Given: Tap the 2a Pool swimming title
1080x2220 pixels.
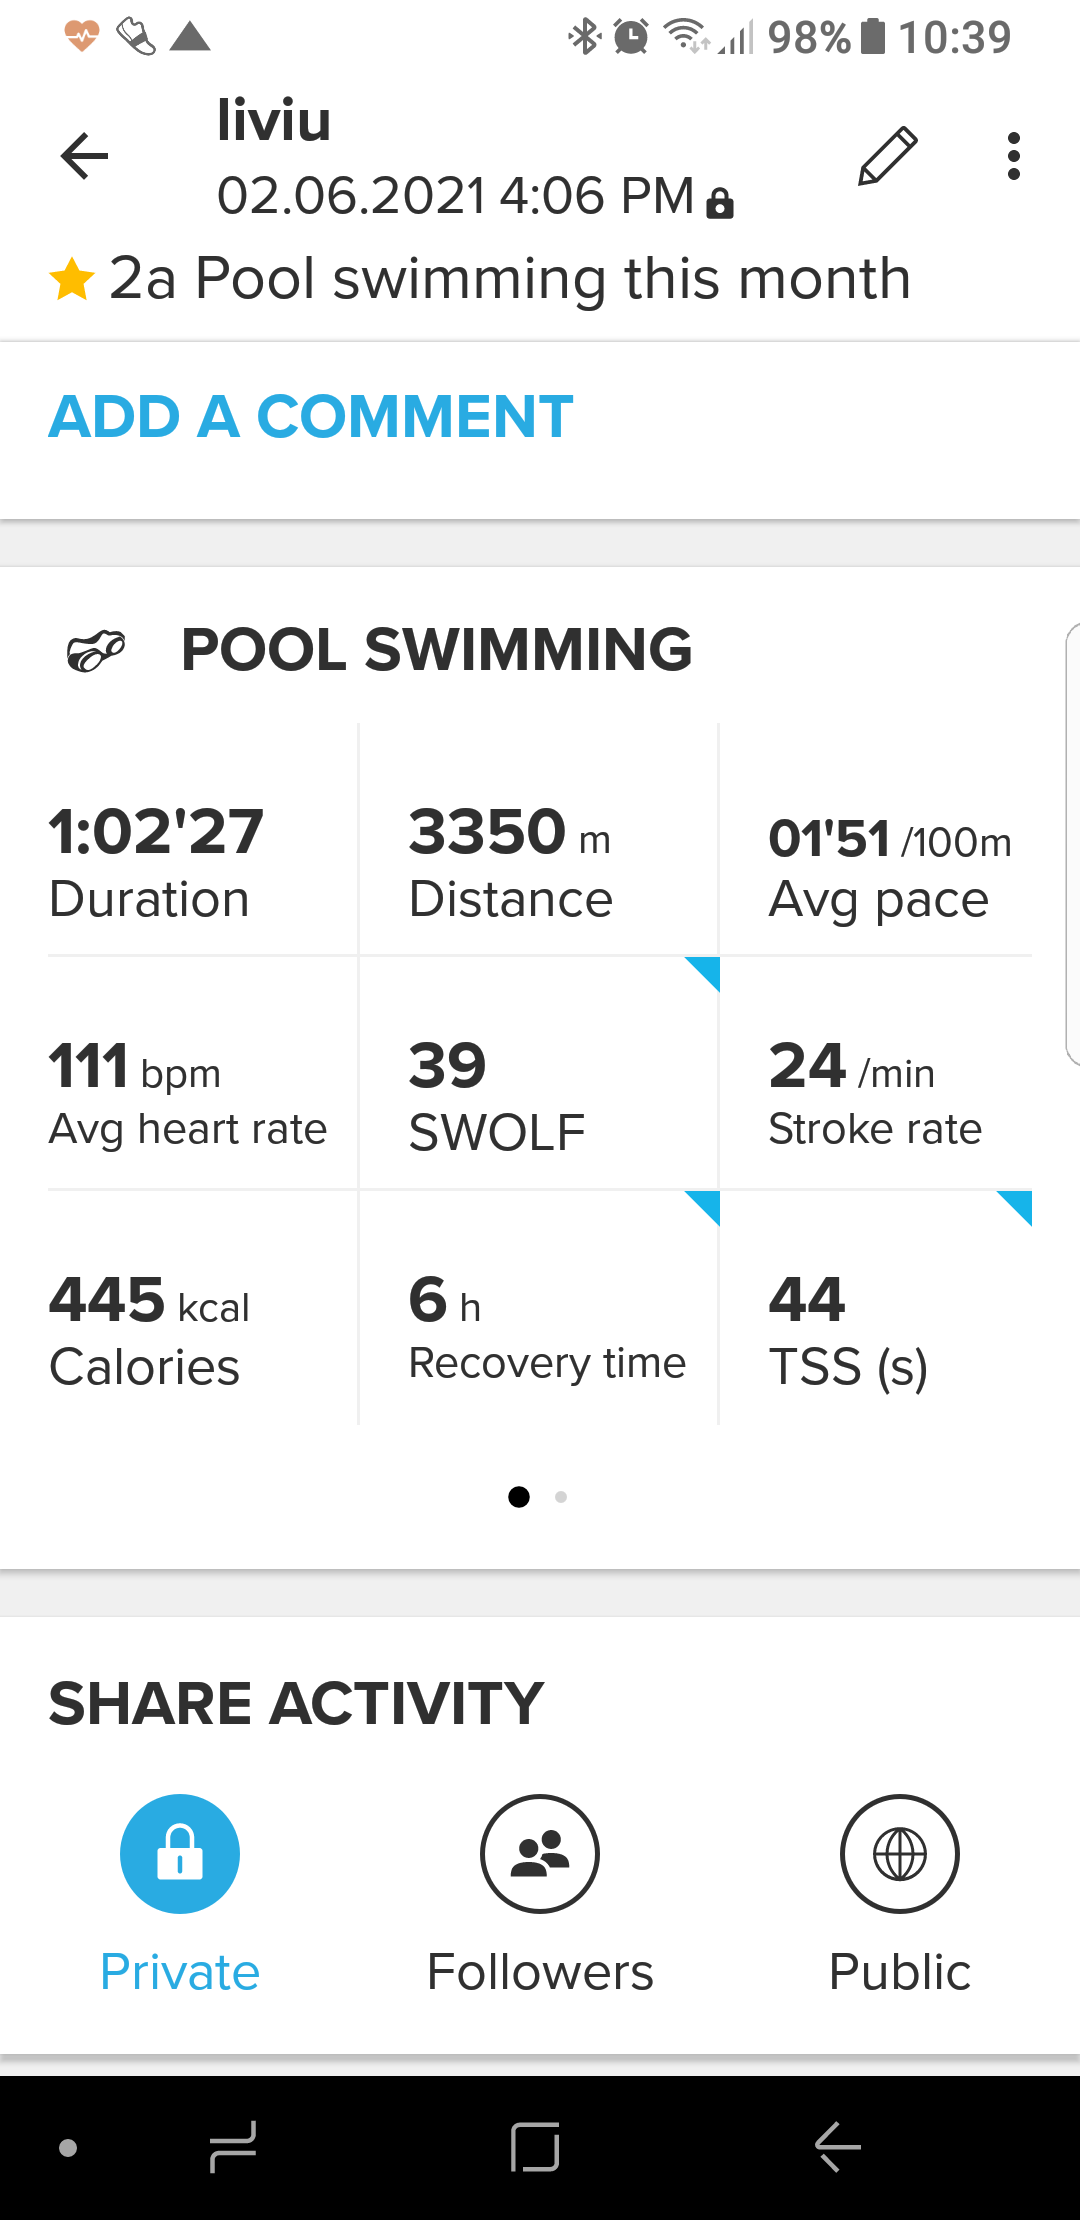Looking at the screenshot, I should point(509,279).
